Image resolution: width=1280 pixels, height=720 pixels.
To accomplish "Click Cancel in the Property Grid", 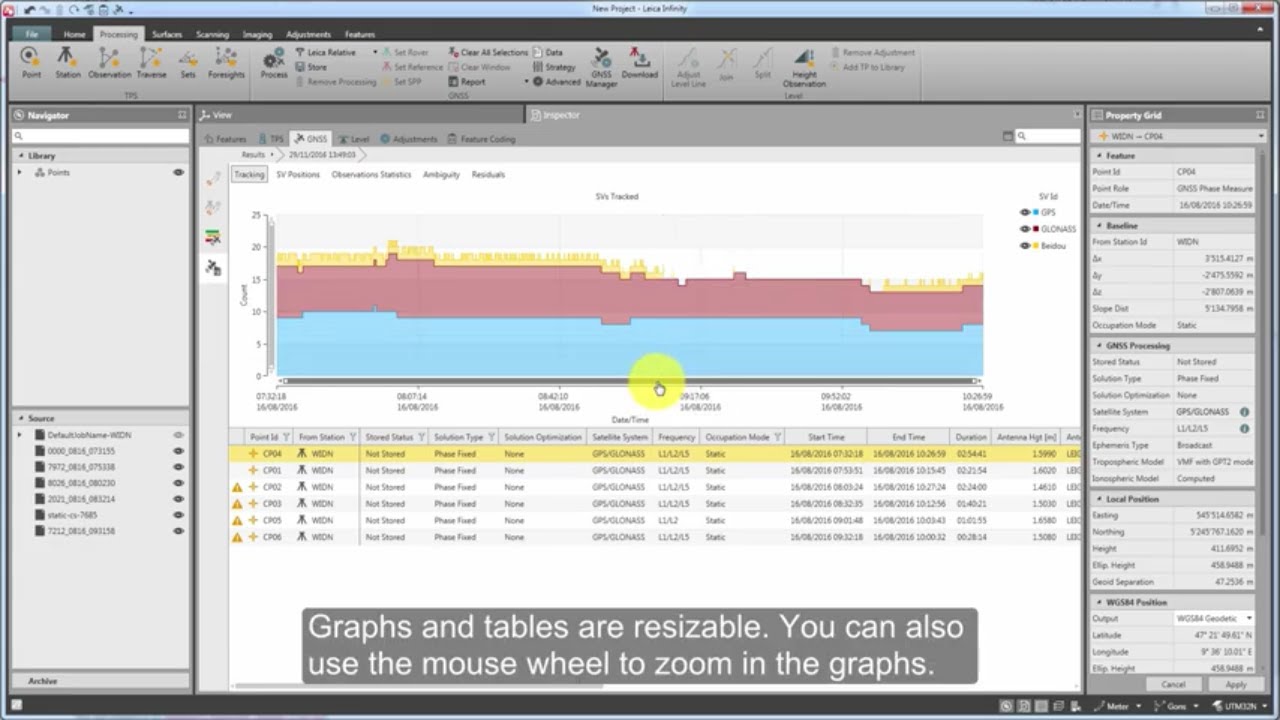I will (1173, 685).
